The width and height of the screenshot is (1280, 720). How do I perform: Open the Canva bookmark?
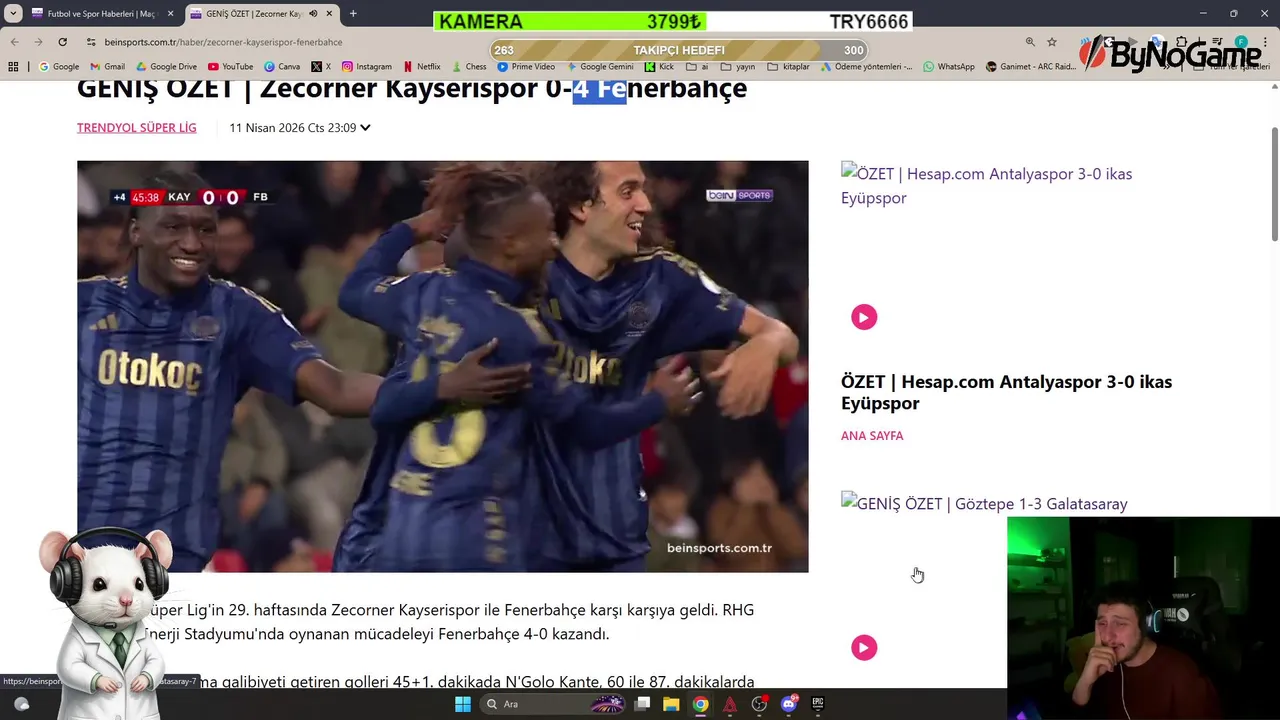282,67
